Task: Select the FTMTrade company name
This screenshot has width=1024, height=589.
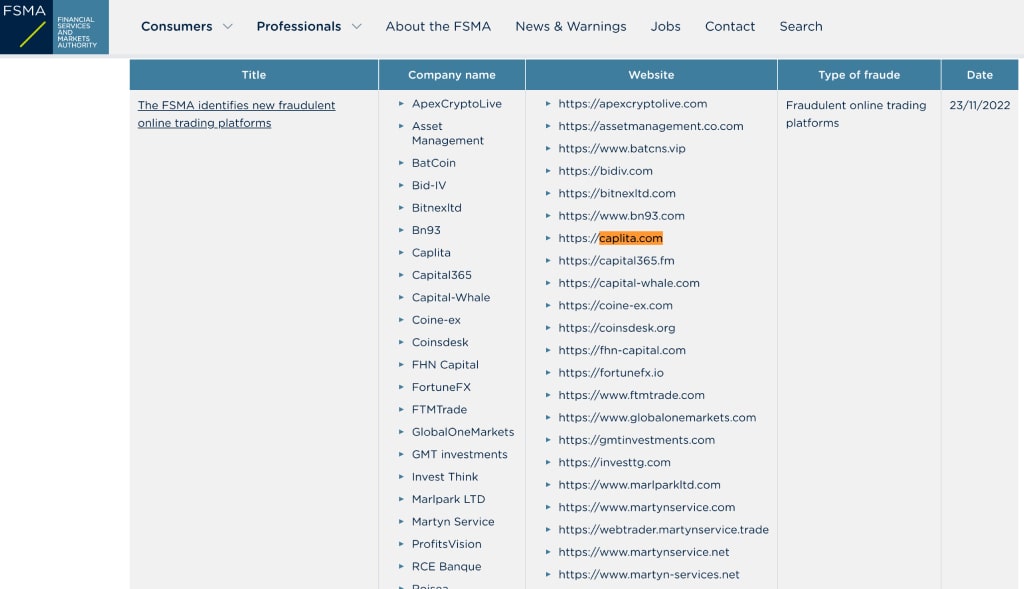Action: [x=439, y=409]
